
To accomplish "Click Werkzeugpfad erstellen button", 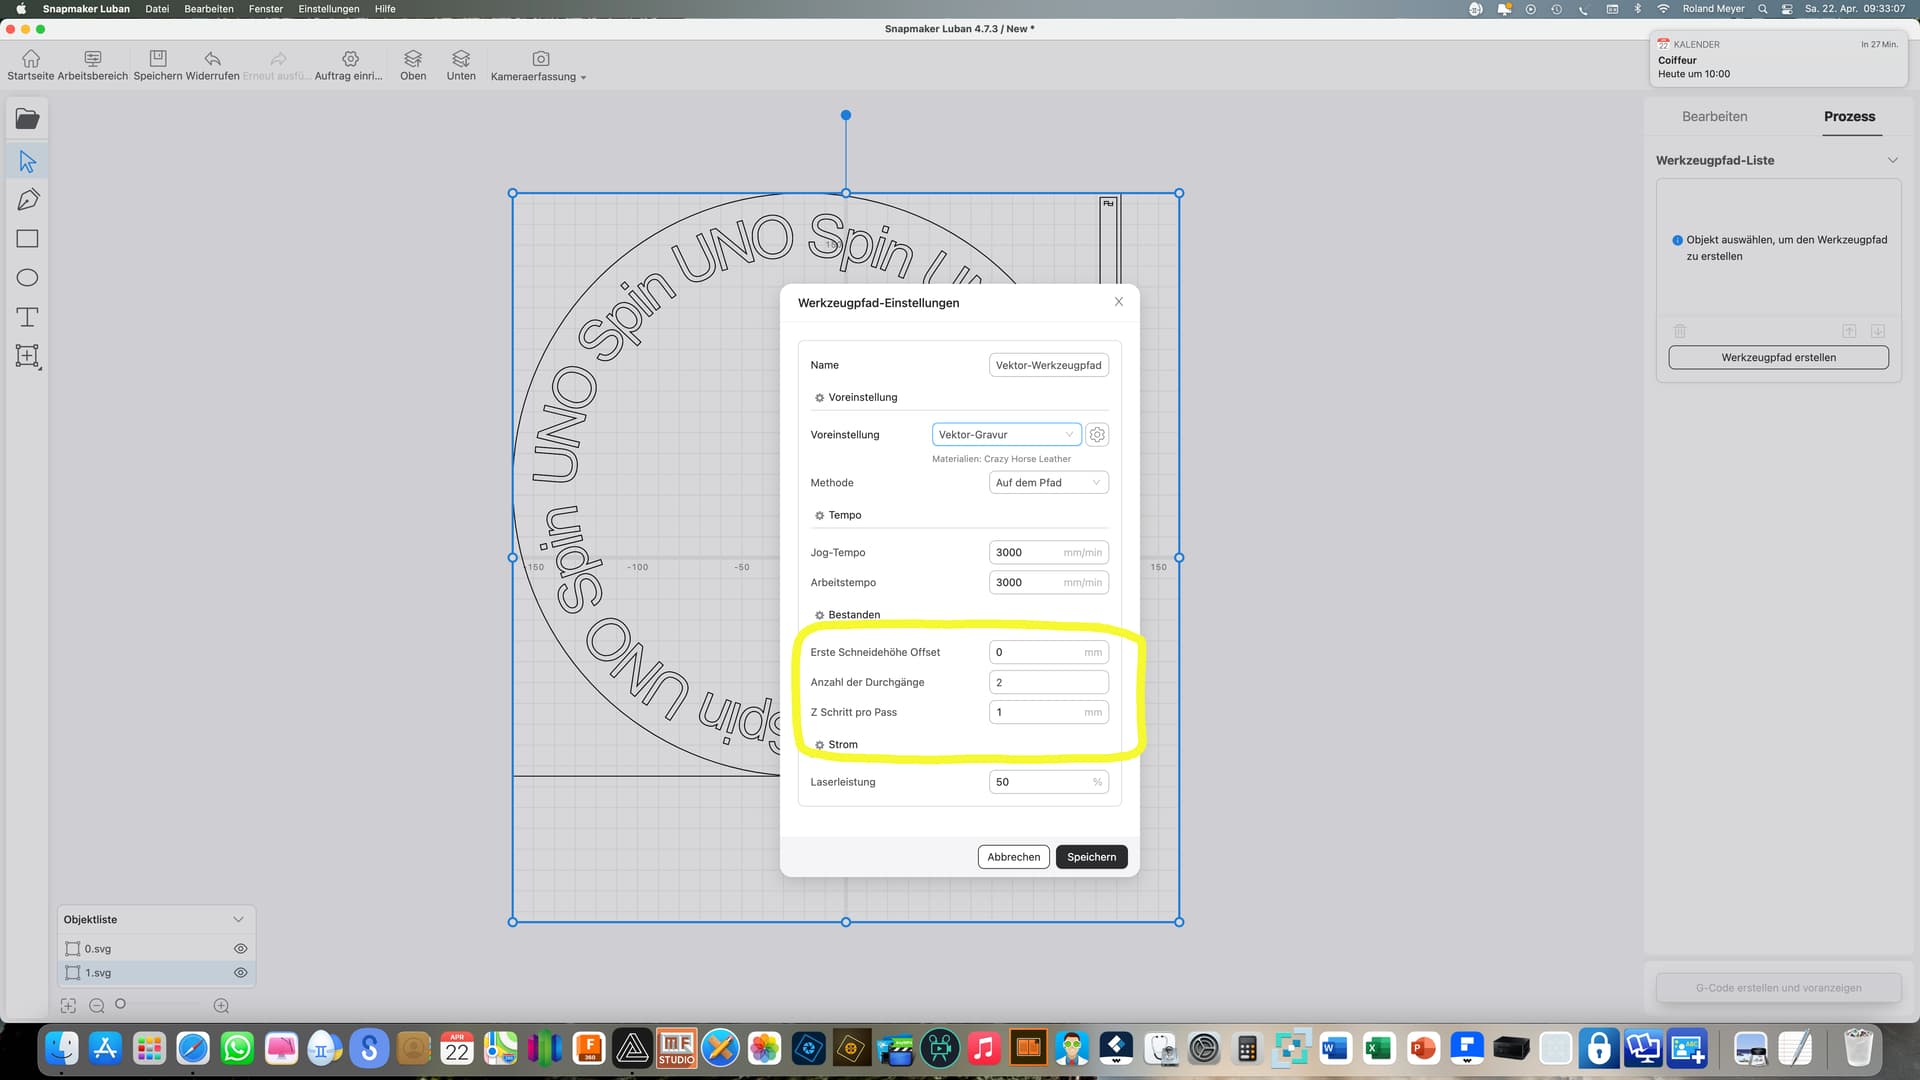I will coord(1778,358).
